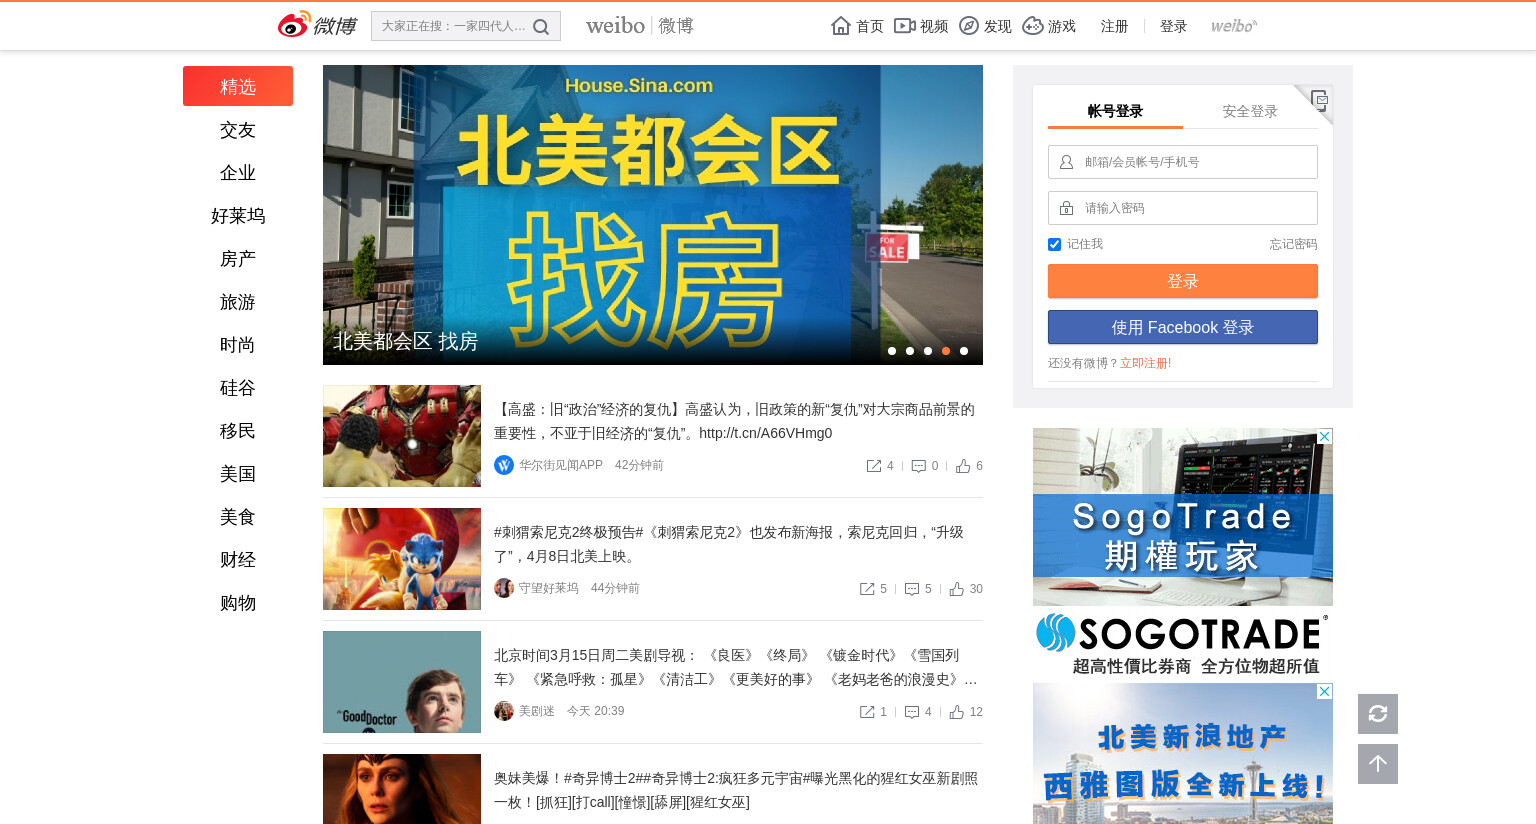This screenshot has height=824, width=1536.
Task: Click comment icon on 守望好莱坞 post
Action: click(x=912, y=589)
